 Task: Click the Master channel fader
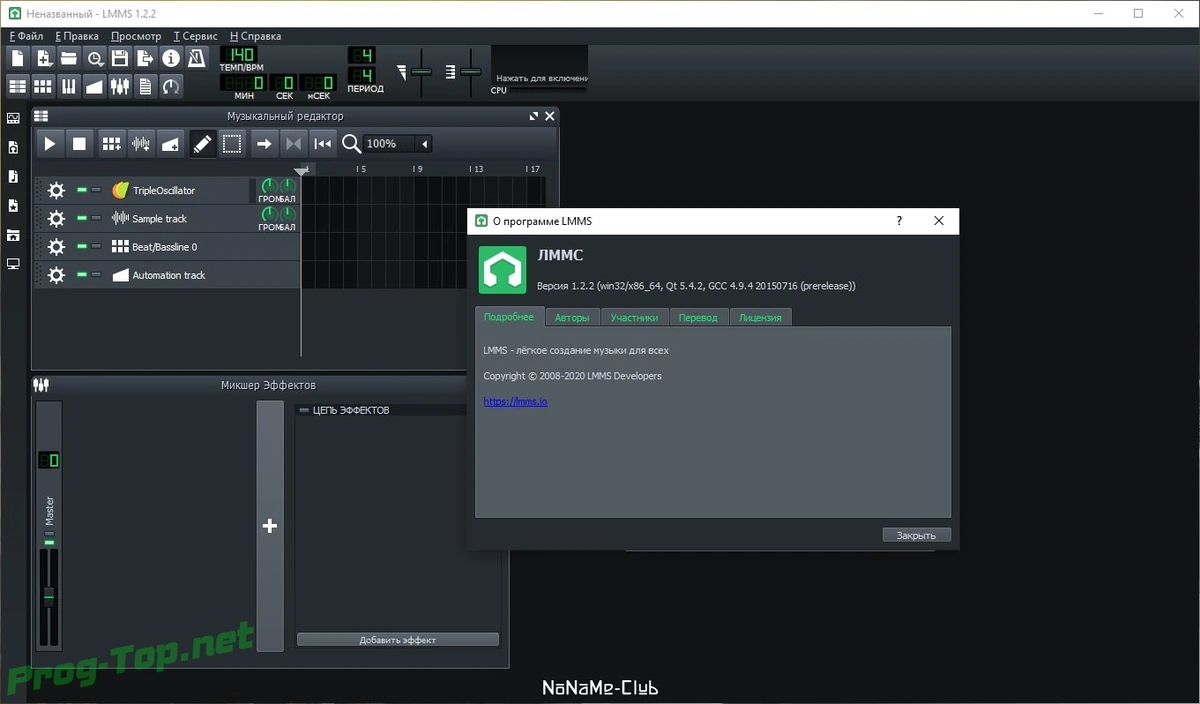(48, 597)
